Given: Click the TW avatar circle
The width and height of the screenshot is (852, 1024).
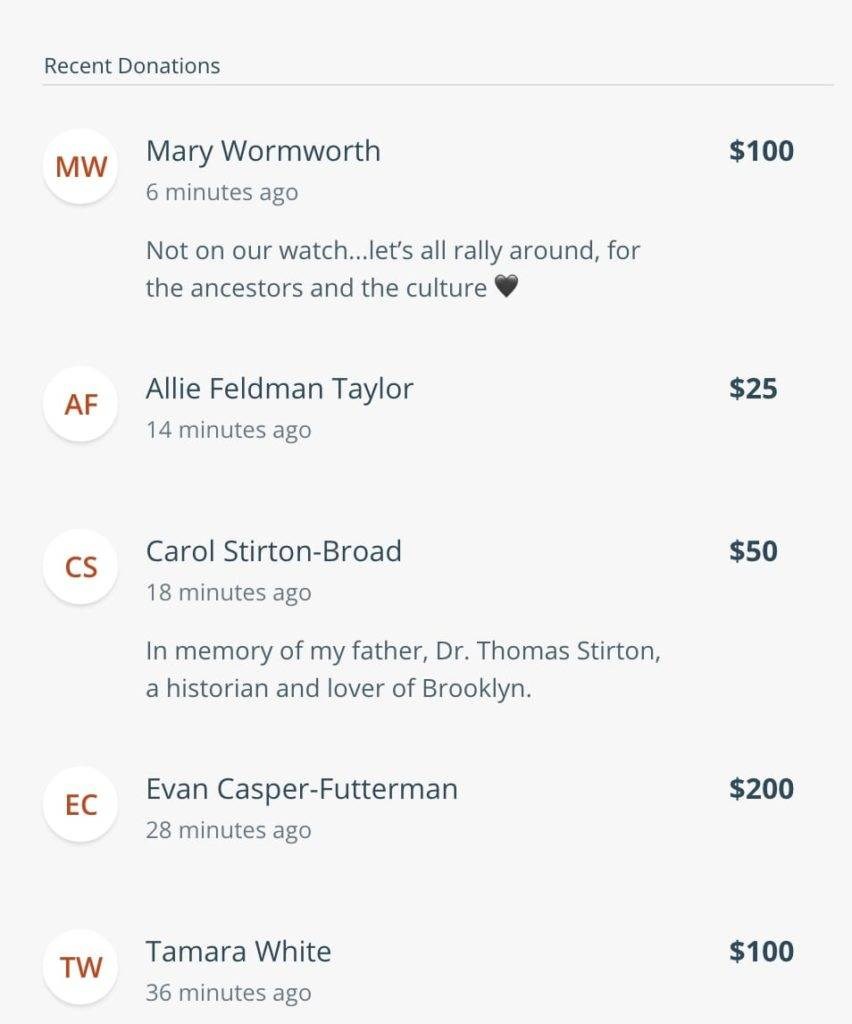Looking at the screenshot, I should [80, 967].
